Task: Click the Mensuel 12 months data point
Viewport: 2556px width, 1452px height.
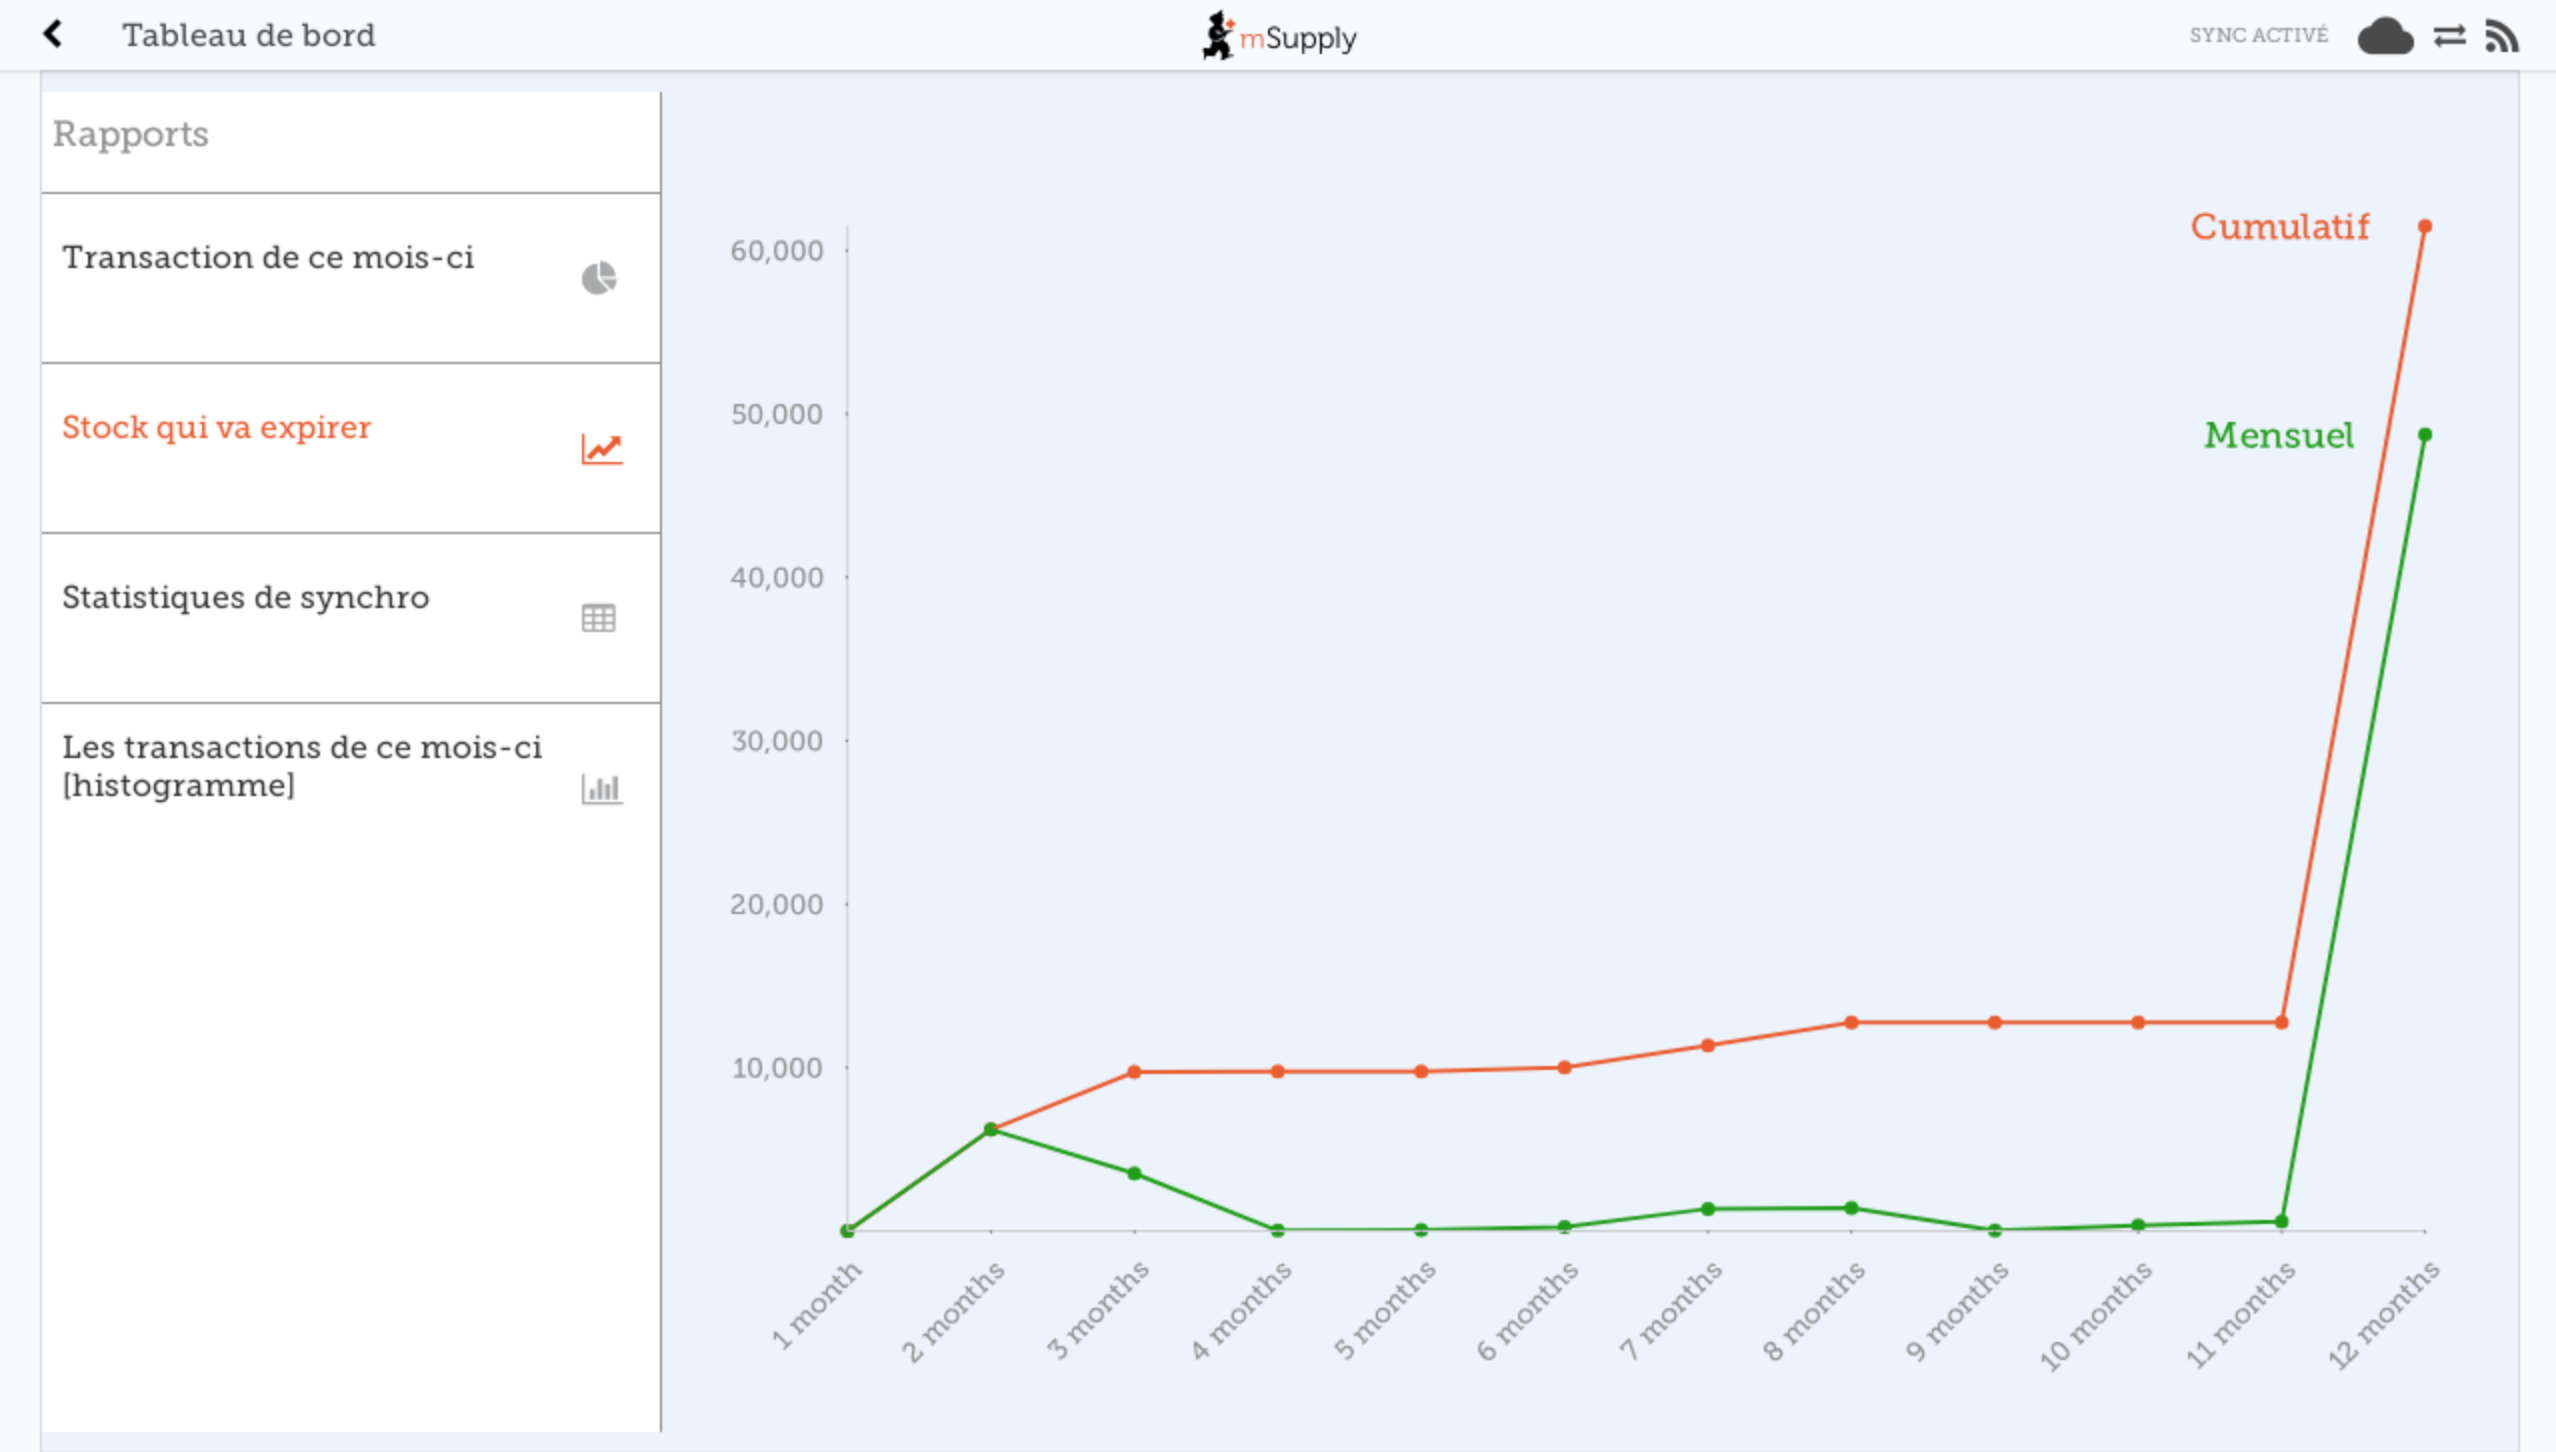Action: (x=2424, y=435)
